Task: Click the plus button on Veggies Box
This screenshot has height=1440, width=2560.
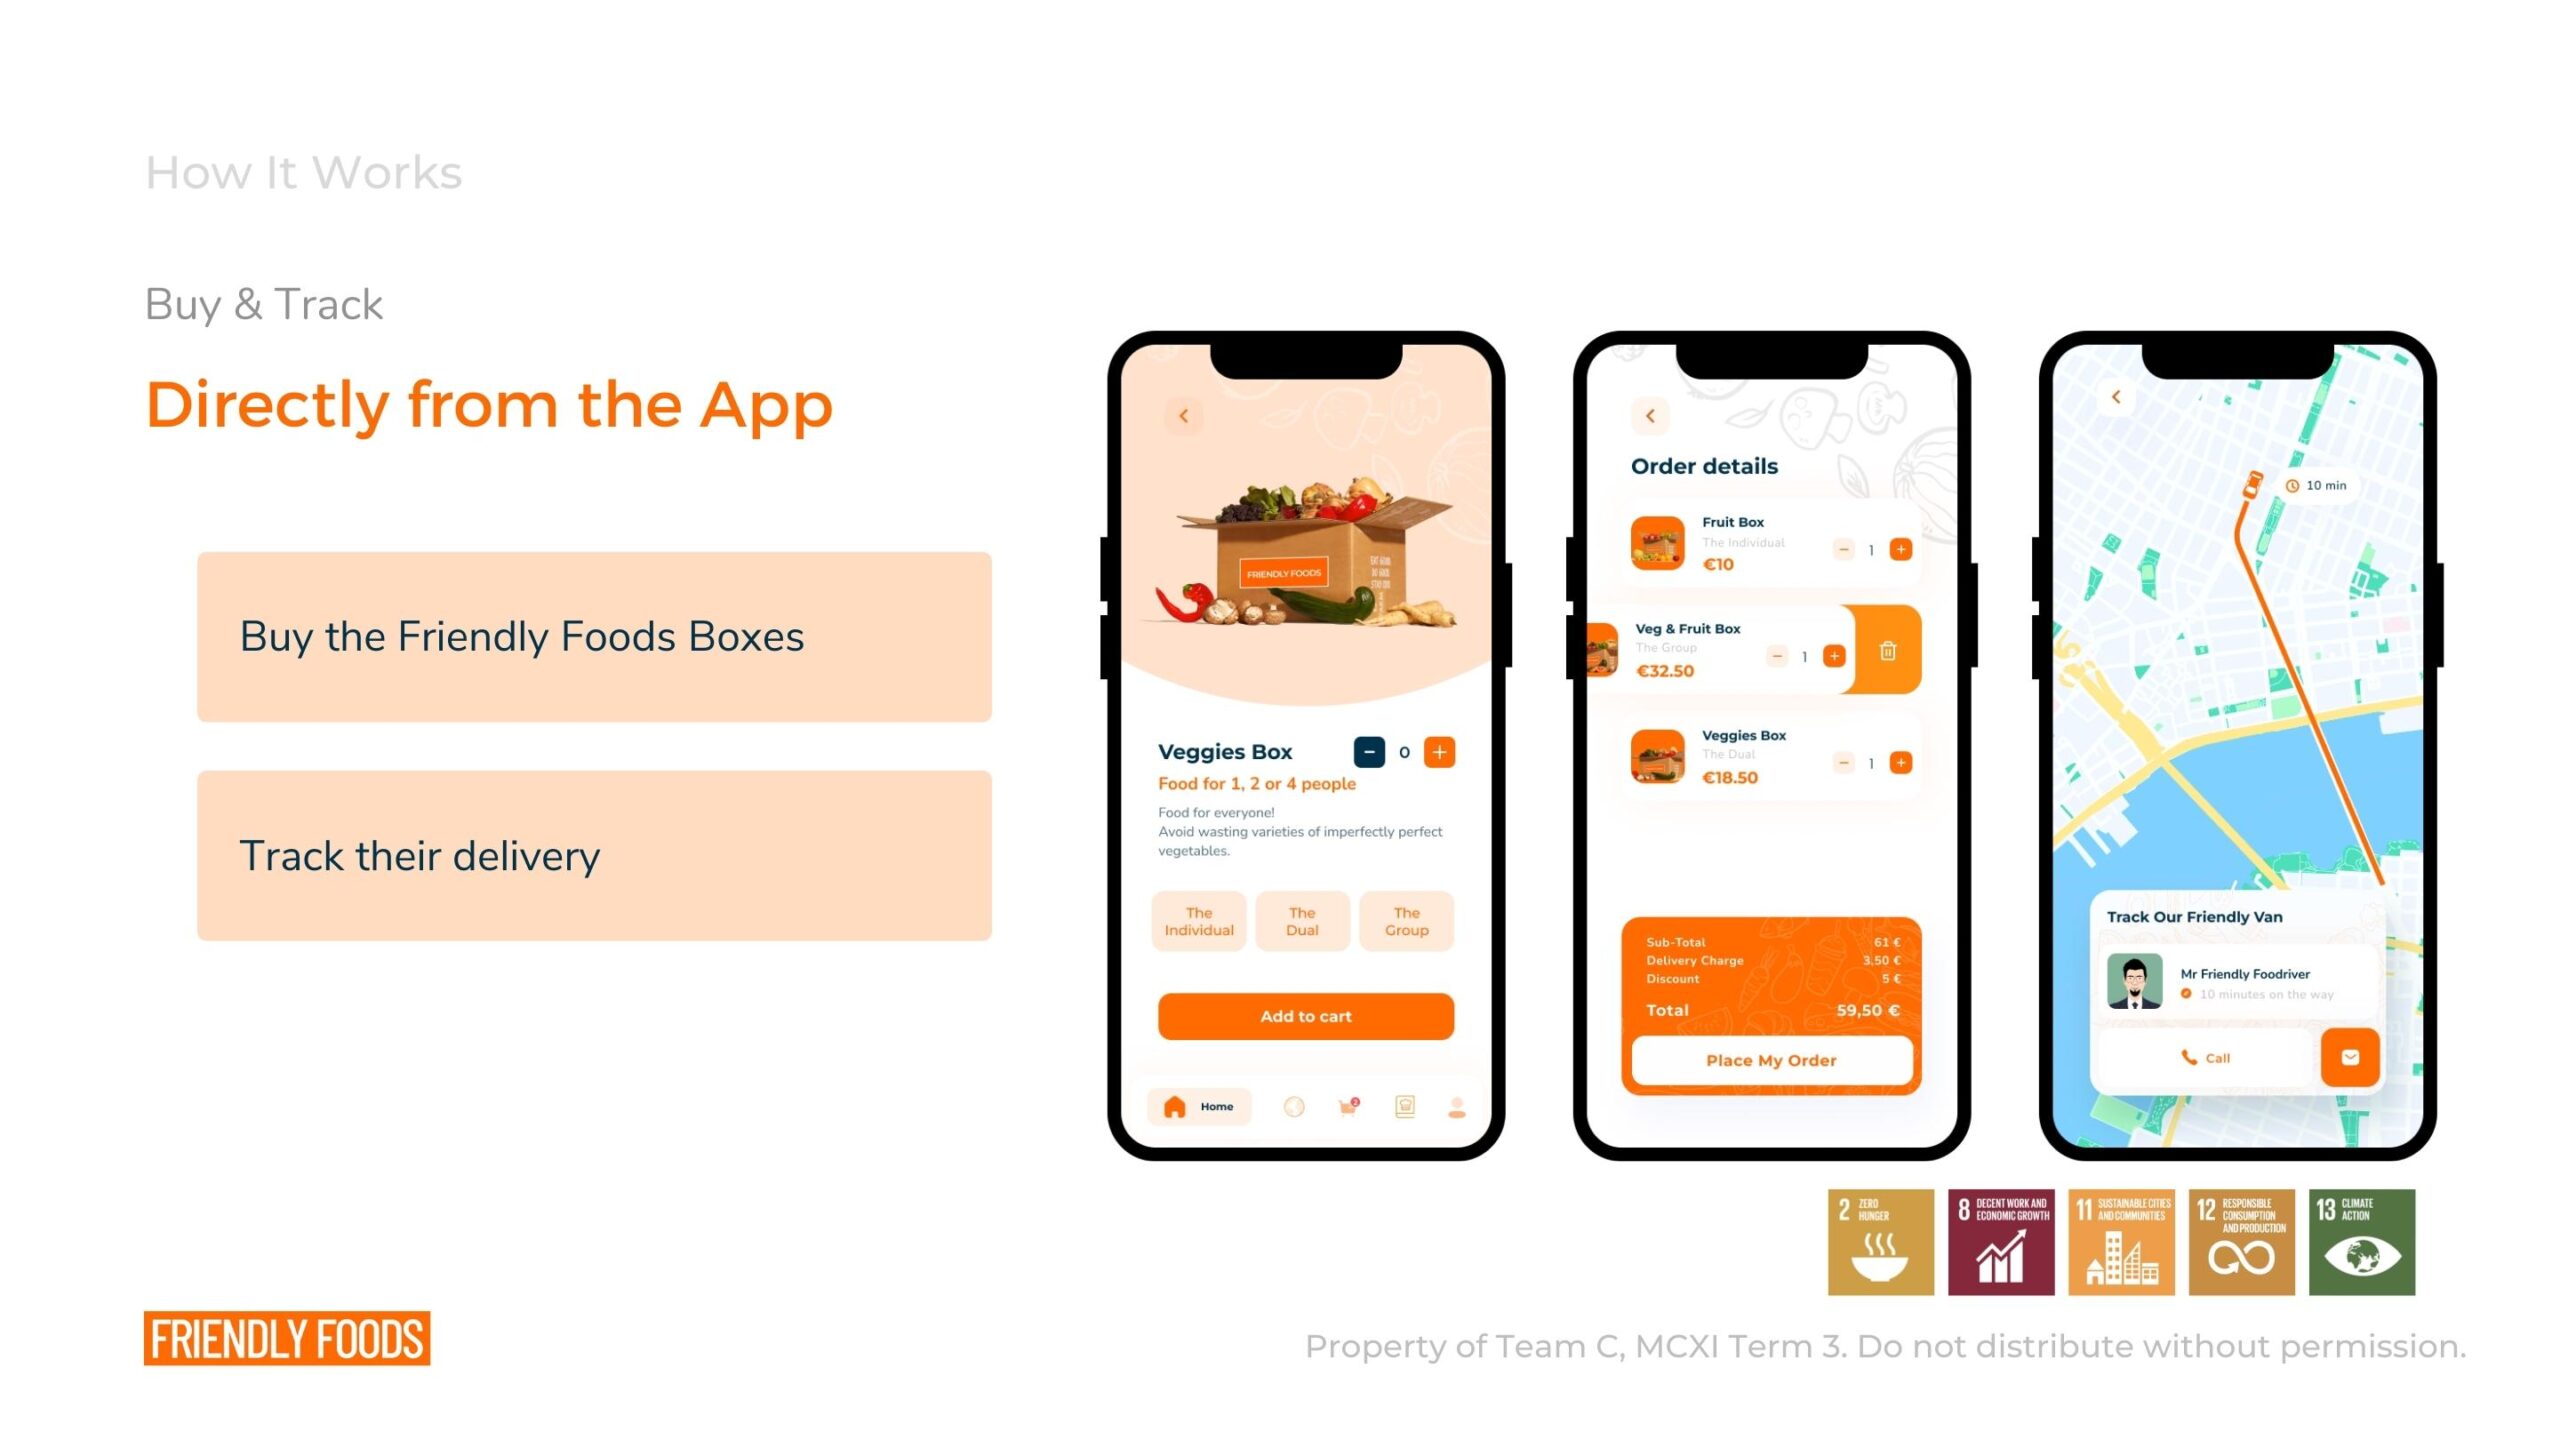Action: pyautogui.click(x=1440, y=751)
